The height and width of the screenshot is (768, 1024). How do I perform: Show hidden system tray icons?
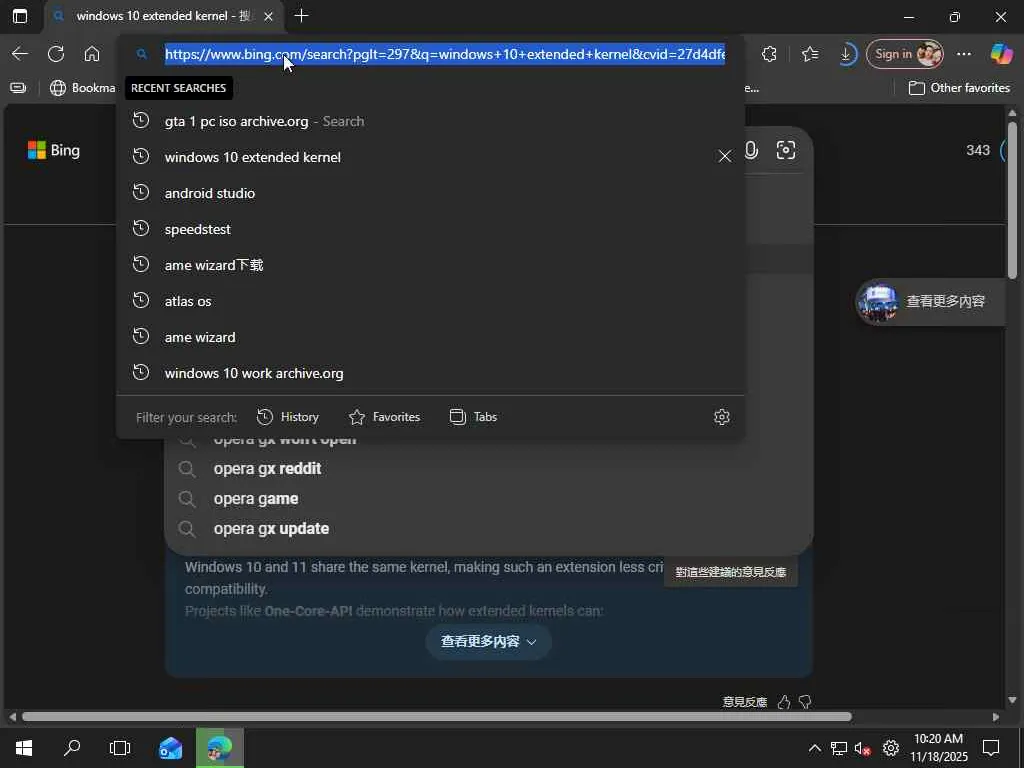[x=814, y=748]
